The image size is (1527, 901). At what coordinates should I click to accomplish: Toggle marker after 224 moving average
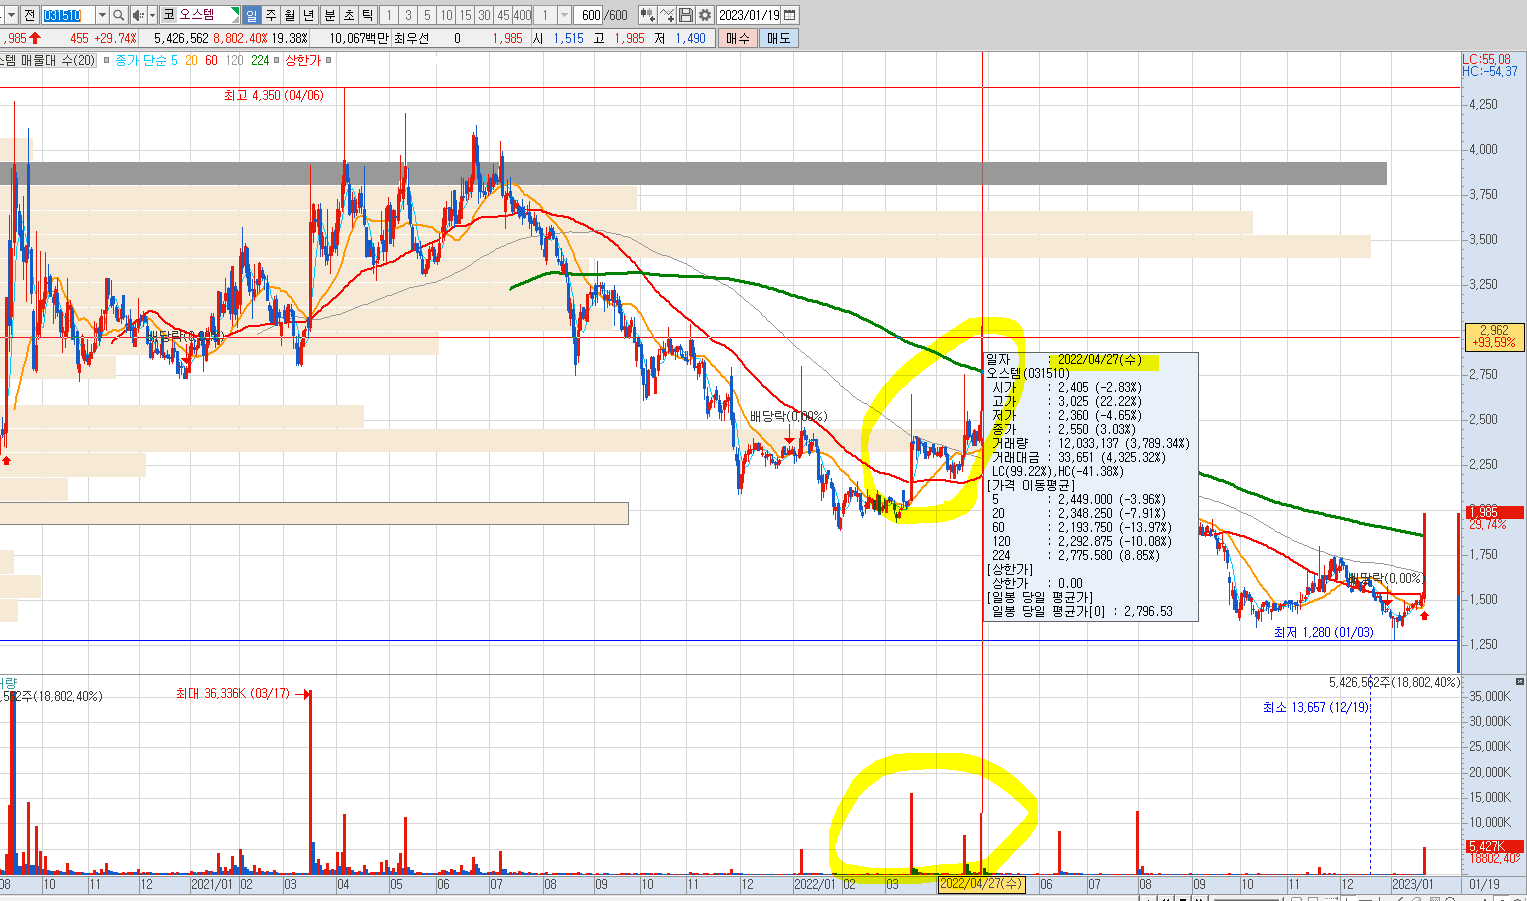(x=277, y=60)
